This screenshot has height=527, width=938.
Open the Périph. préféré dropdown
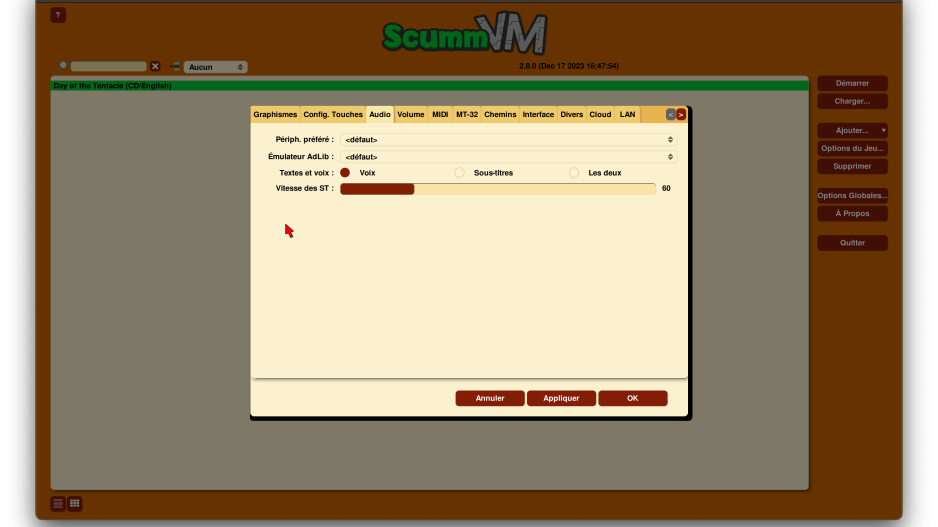tap(508, 139)
